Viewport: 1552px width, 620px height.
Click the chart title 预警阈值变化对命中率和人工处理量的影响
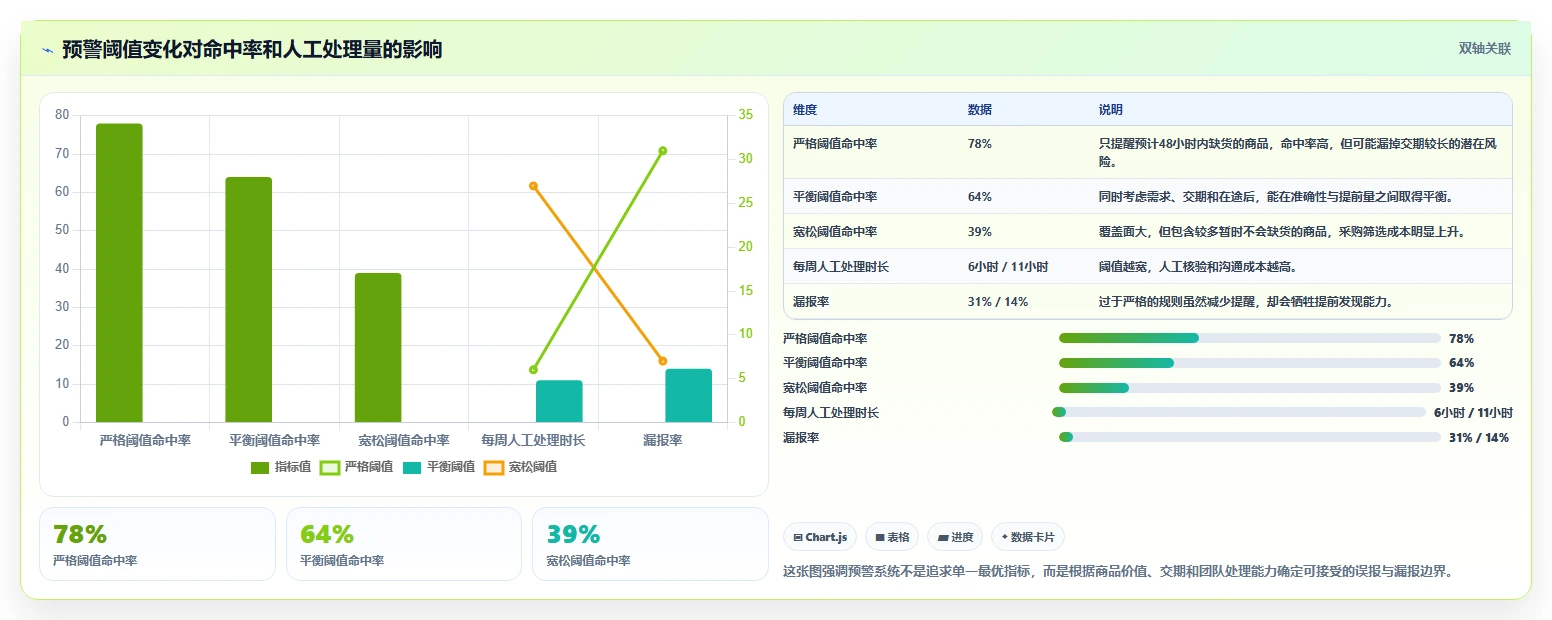pyautogui.click(x=252, y=49)
